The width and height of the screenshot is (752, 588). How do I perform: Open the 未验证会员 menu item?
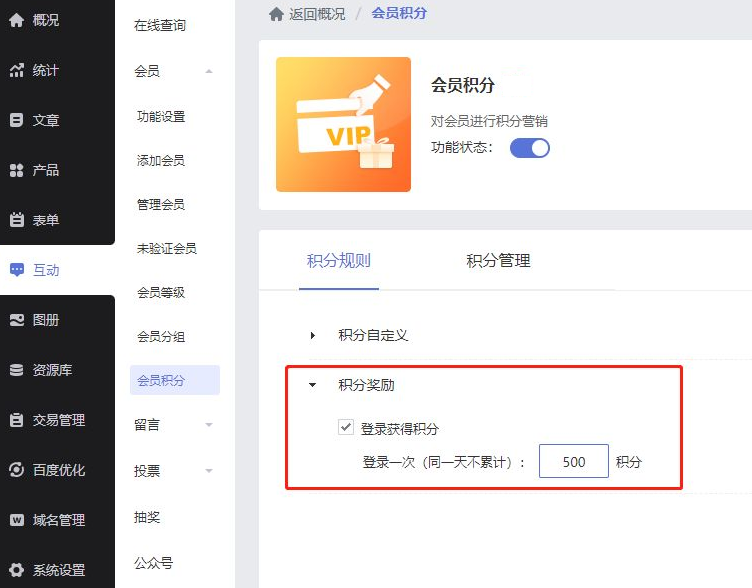click(x=167, y=248)
